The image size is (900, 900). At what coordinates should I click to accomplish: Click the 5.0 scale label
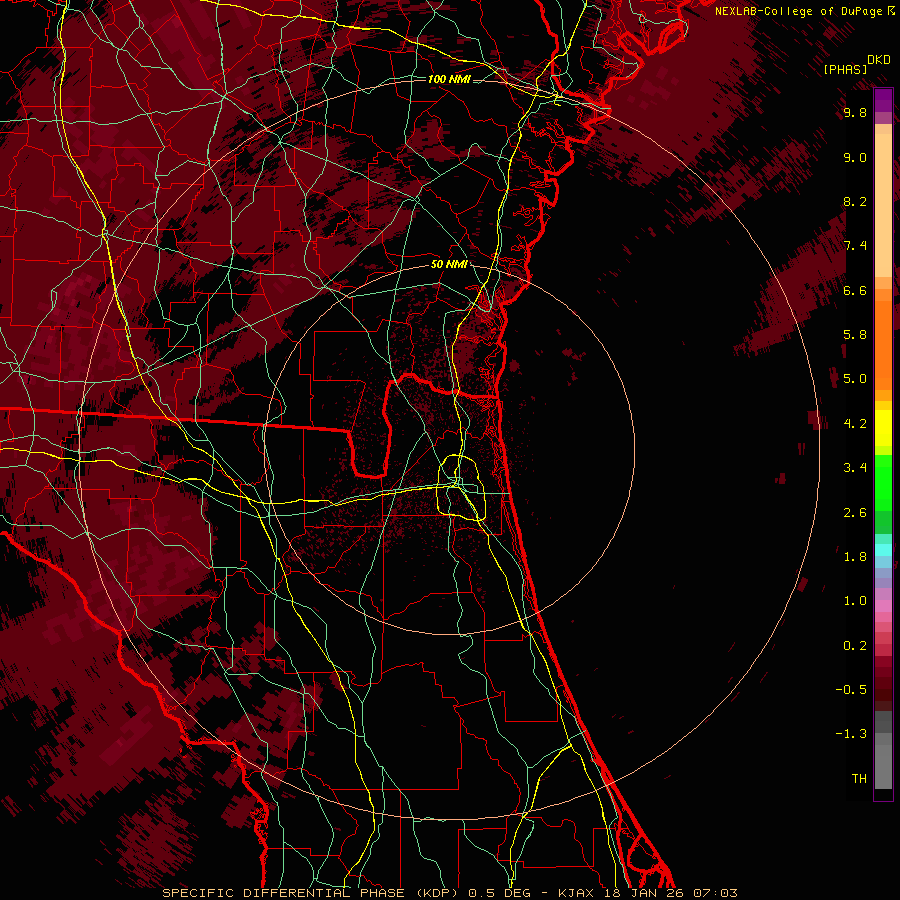(855, 379)
